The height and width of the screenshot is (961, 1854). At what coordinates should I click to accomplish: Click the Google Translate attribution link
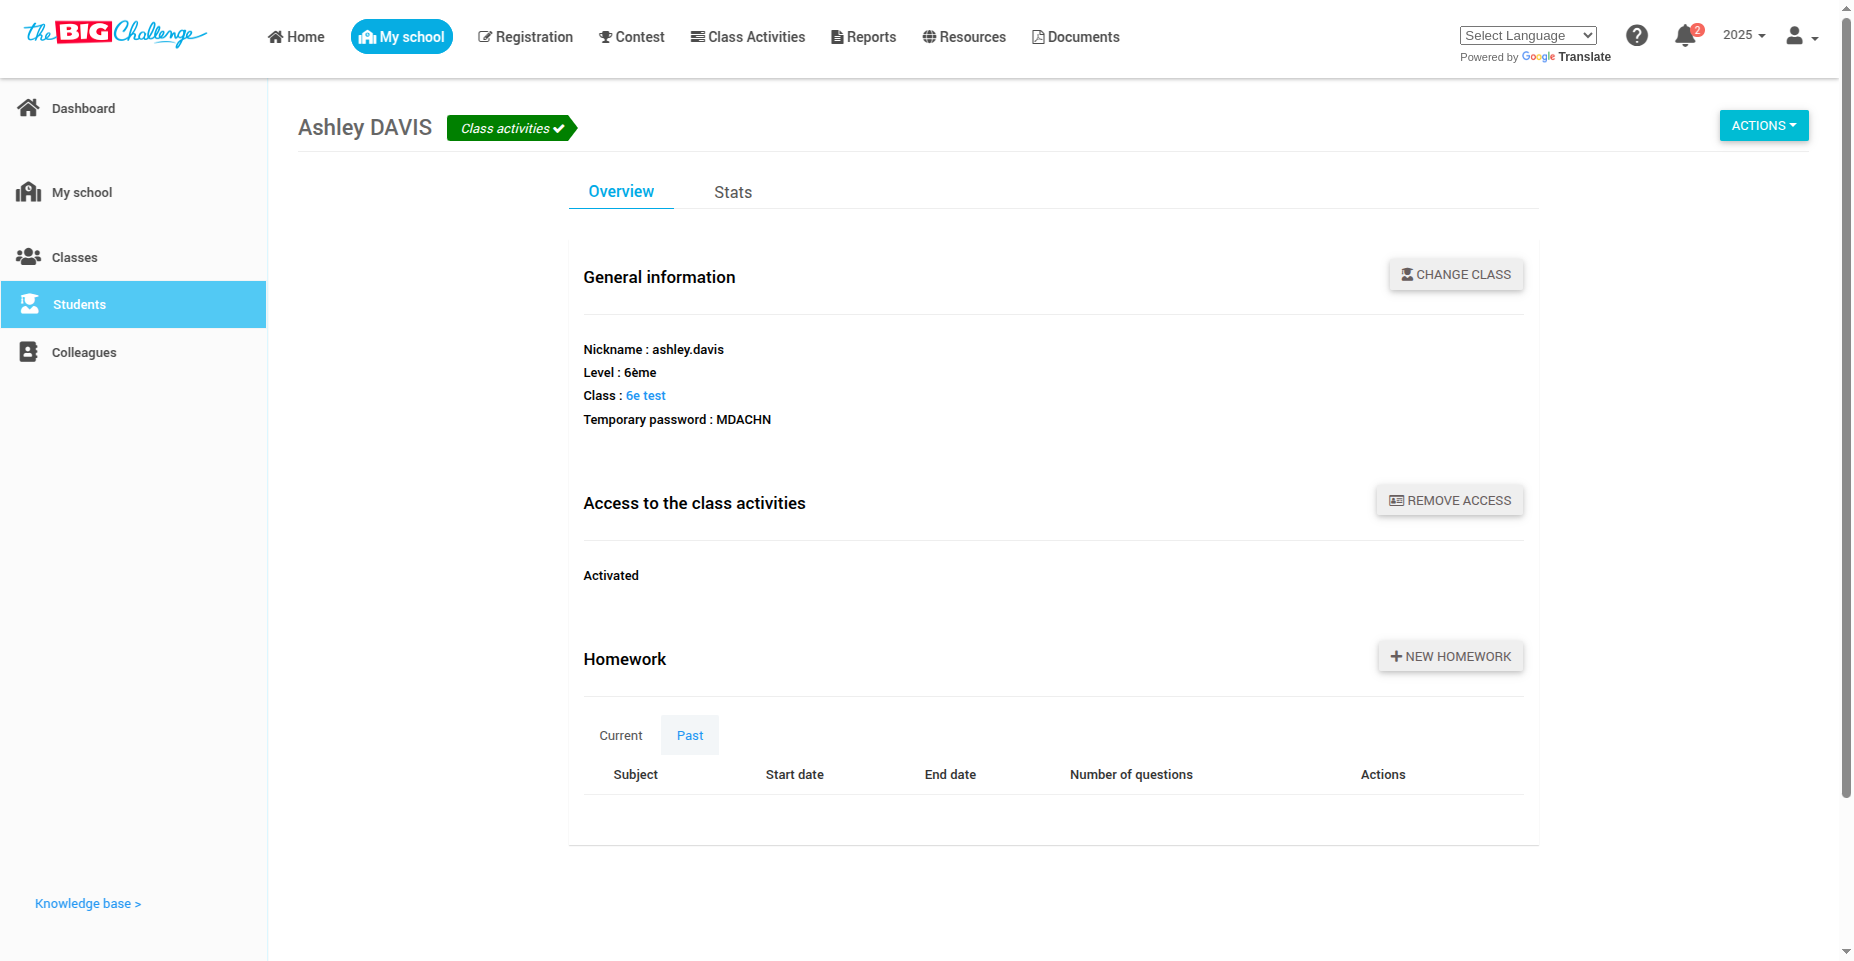[x=1566, y=57]
